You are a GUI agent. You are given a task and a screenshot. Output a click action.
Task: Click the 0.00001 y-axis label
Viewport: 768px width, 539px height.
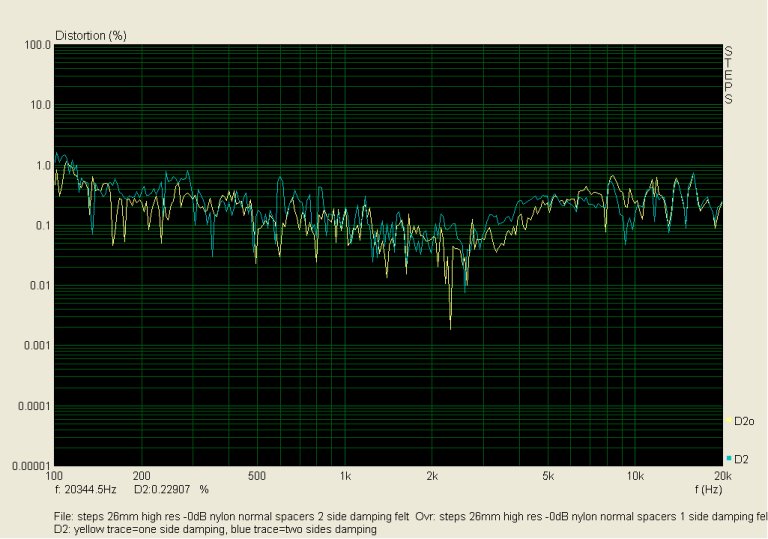[32, 466]
